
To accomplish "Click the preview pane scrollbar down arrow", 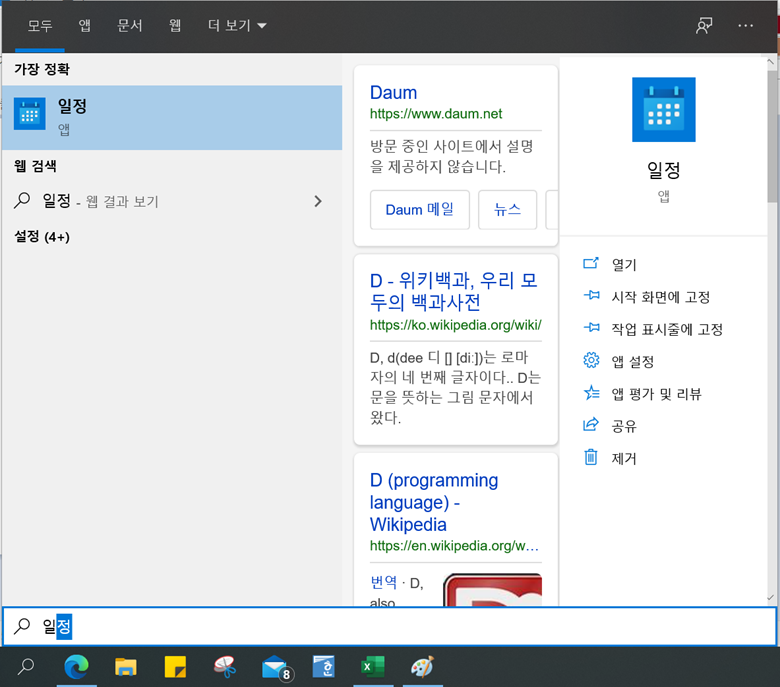I will coord(771,597).
